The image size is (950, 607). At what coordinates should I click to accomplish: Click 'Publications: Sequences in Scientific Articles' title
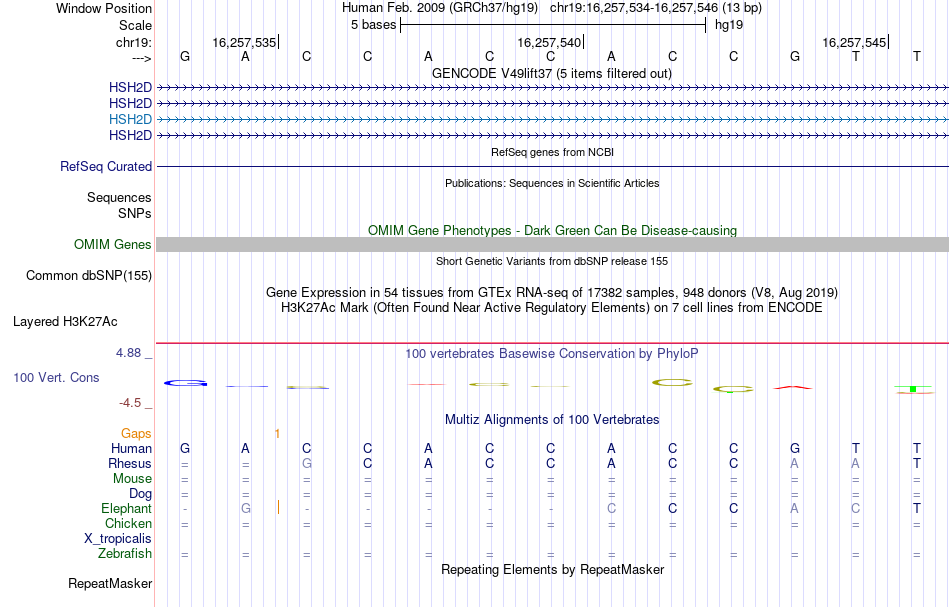pos(552,183)
